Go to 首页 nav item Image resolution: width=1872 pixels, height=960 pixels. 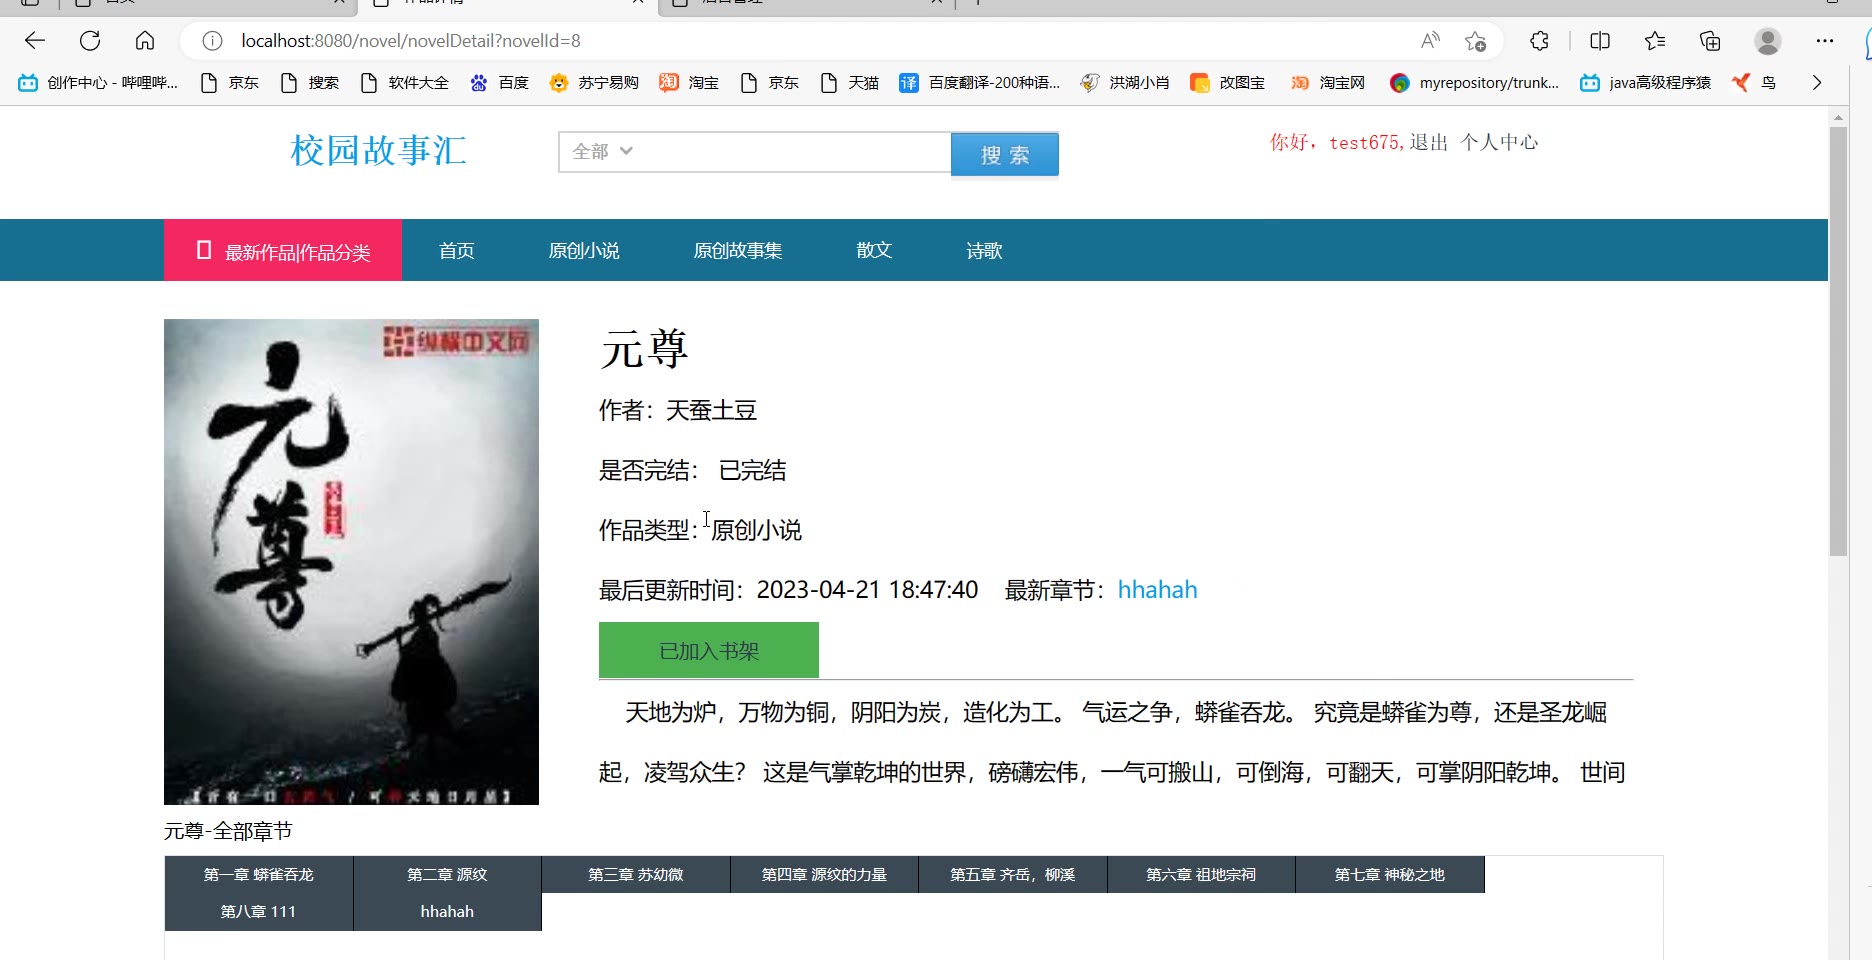coord(457,251)
